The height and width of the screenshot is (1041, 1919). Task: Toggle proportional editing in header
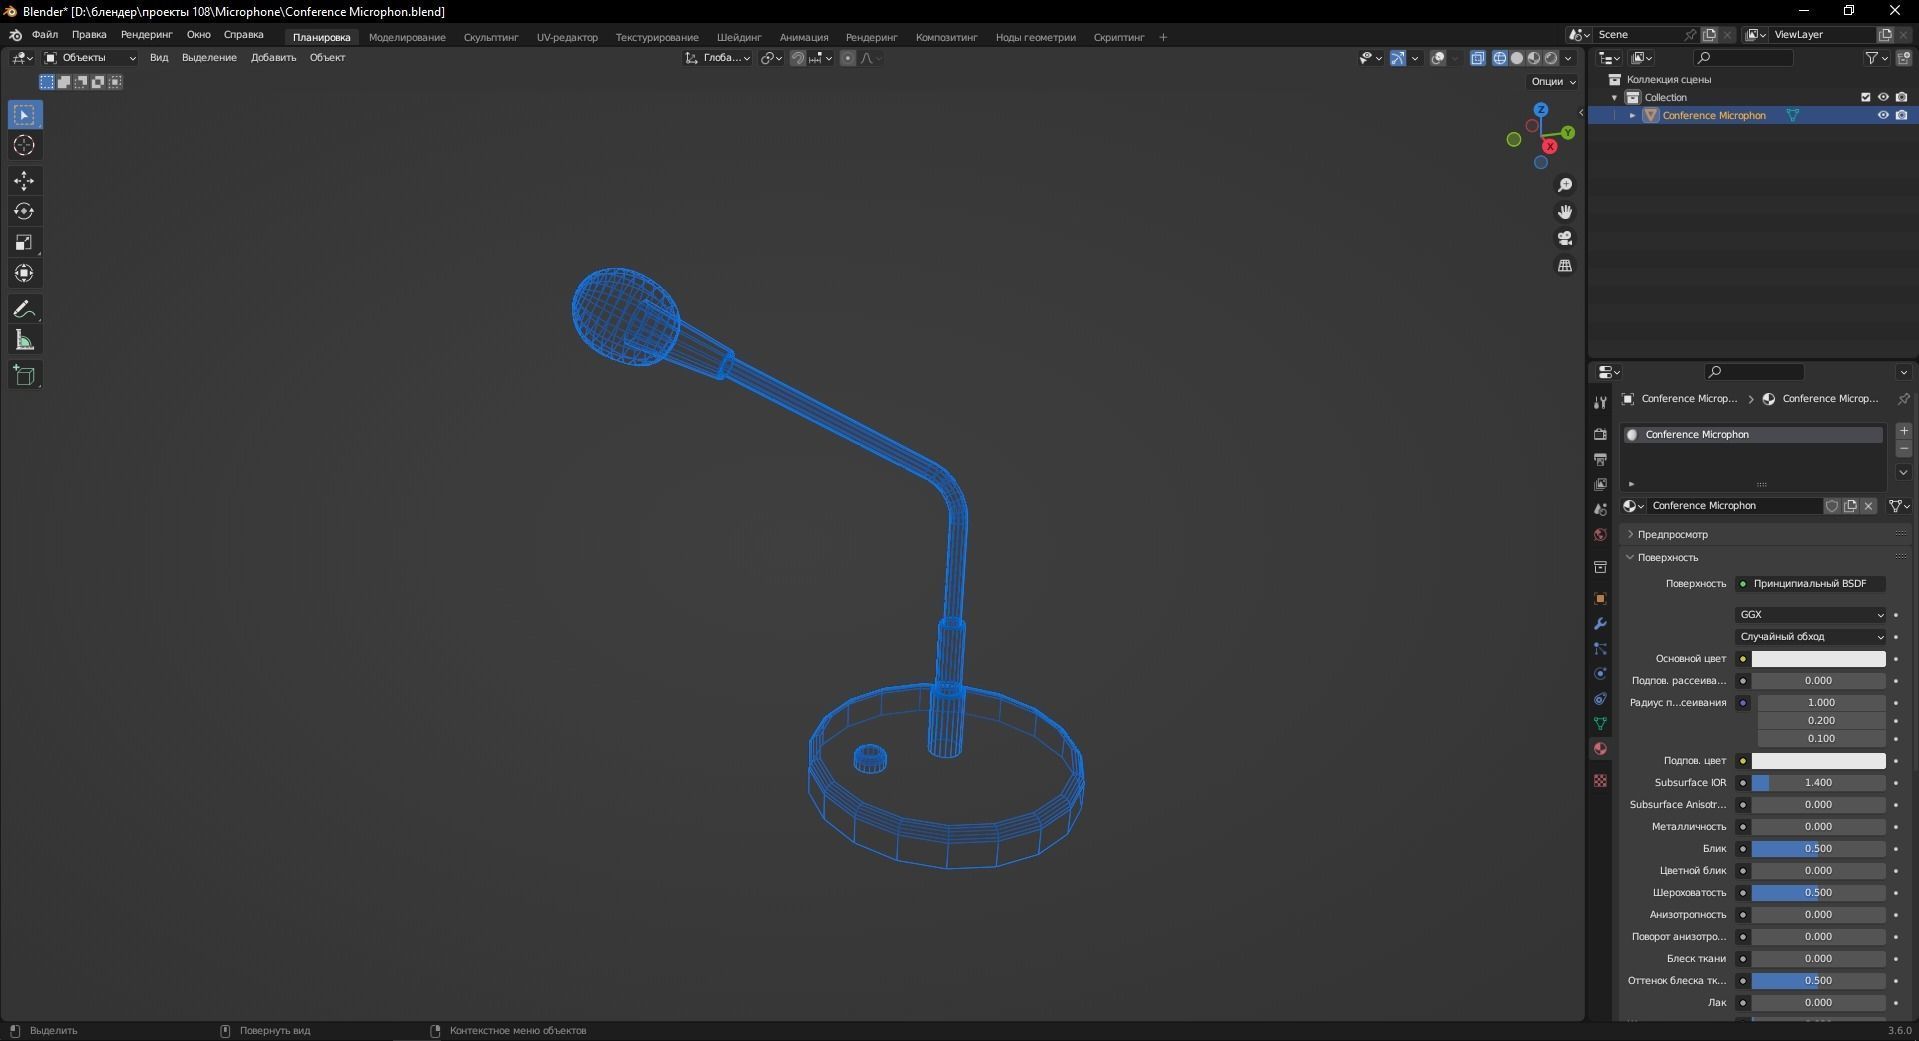[848, 58]
